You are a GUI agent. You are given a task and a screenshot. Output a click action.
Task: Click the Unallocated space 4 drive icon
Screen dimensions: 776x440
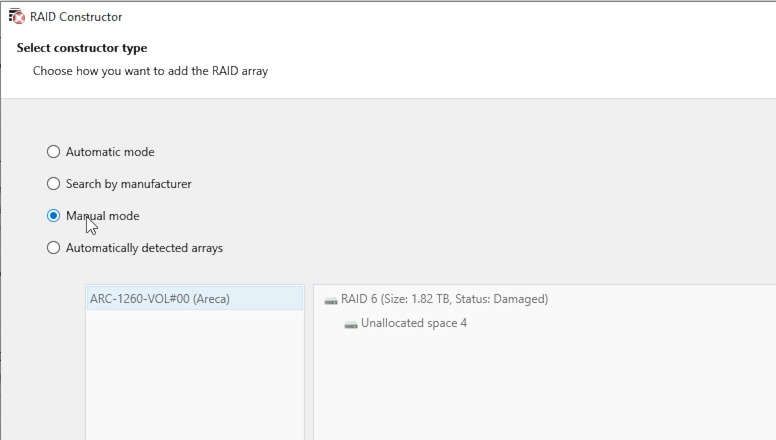pyautogui.click(x=350, y=324)
